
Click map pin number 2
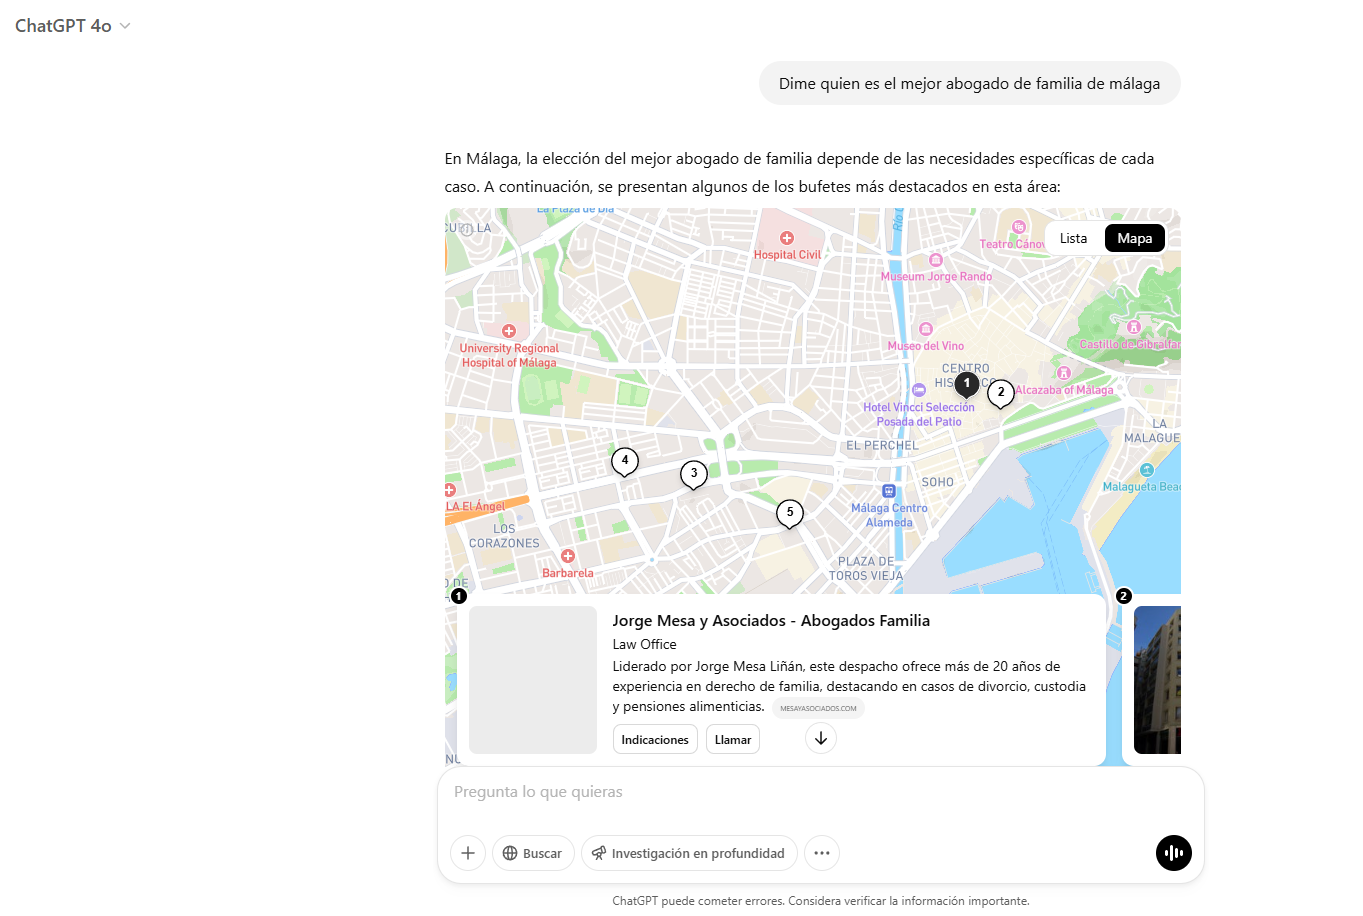1001,393
